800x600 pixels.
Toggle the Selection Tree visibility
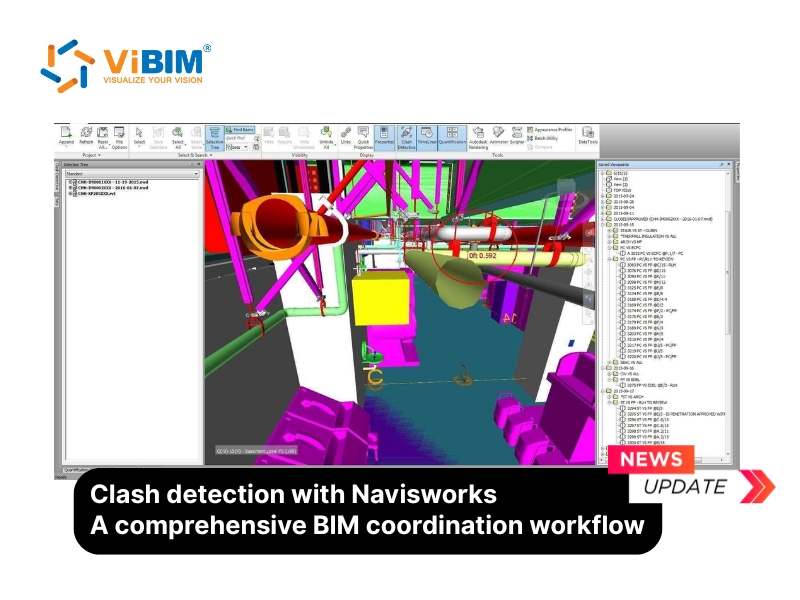215,138
